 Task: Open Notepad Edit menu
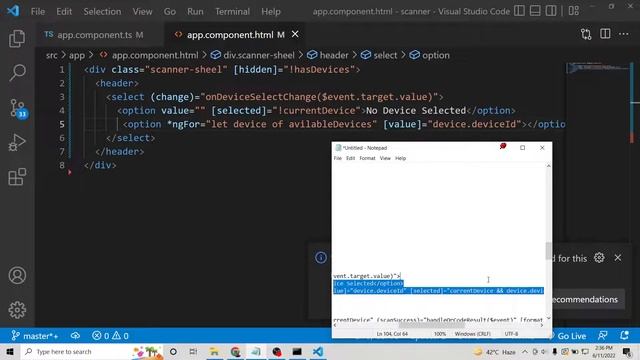(x=351, y=158)
